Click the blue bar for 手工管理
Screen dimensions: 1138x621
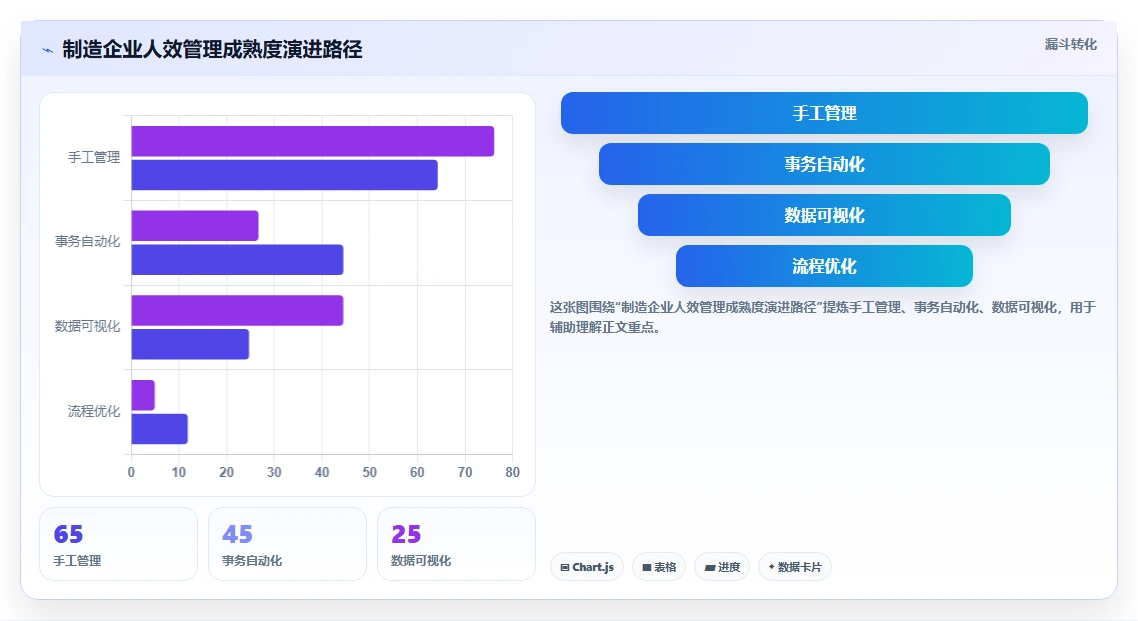coord(284,175)
